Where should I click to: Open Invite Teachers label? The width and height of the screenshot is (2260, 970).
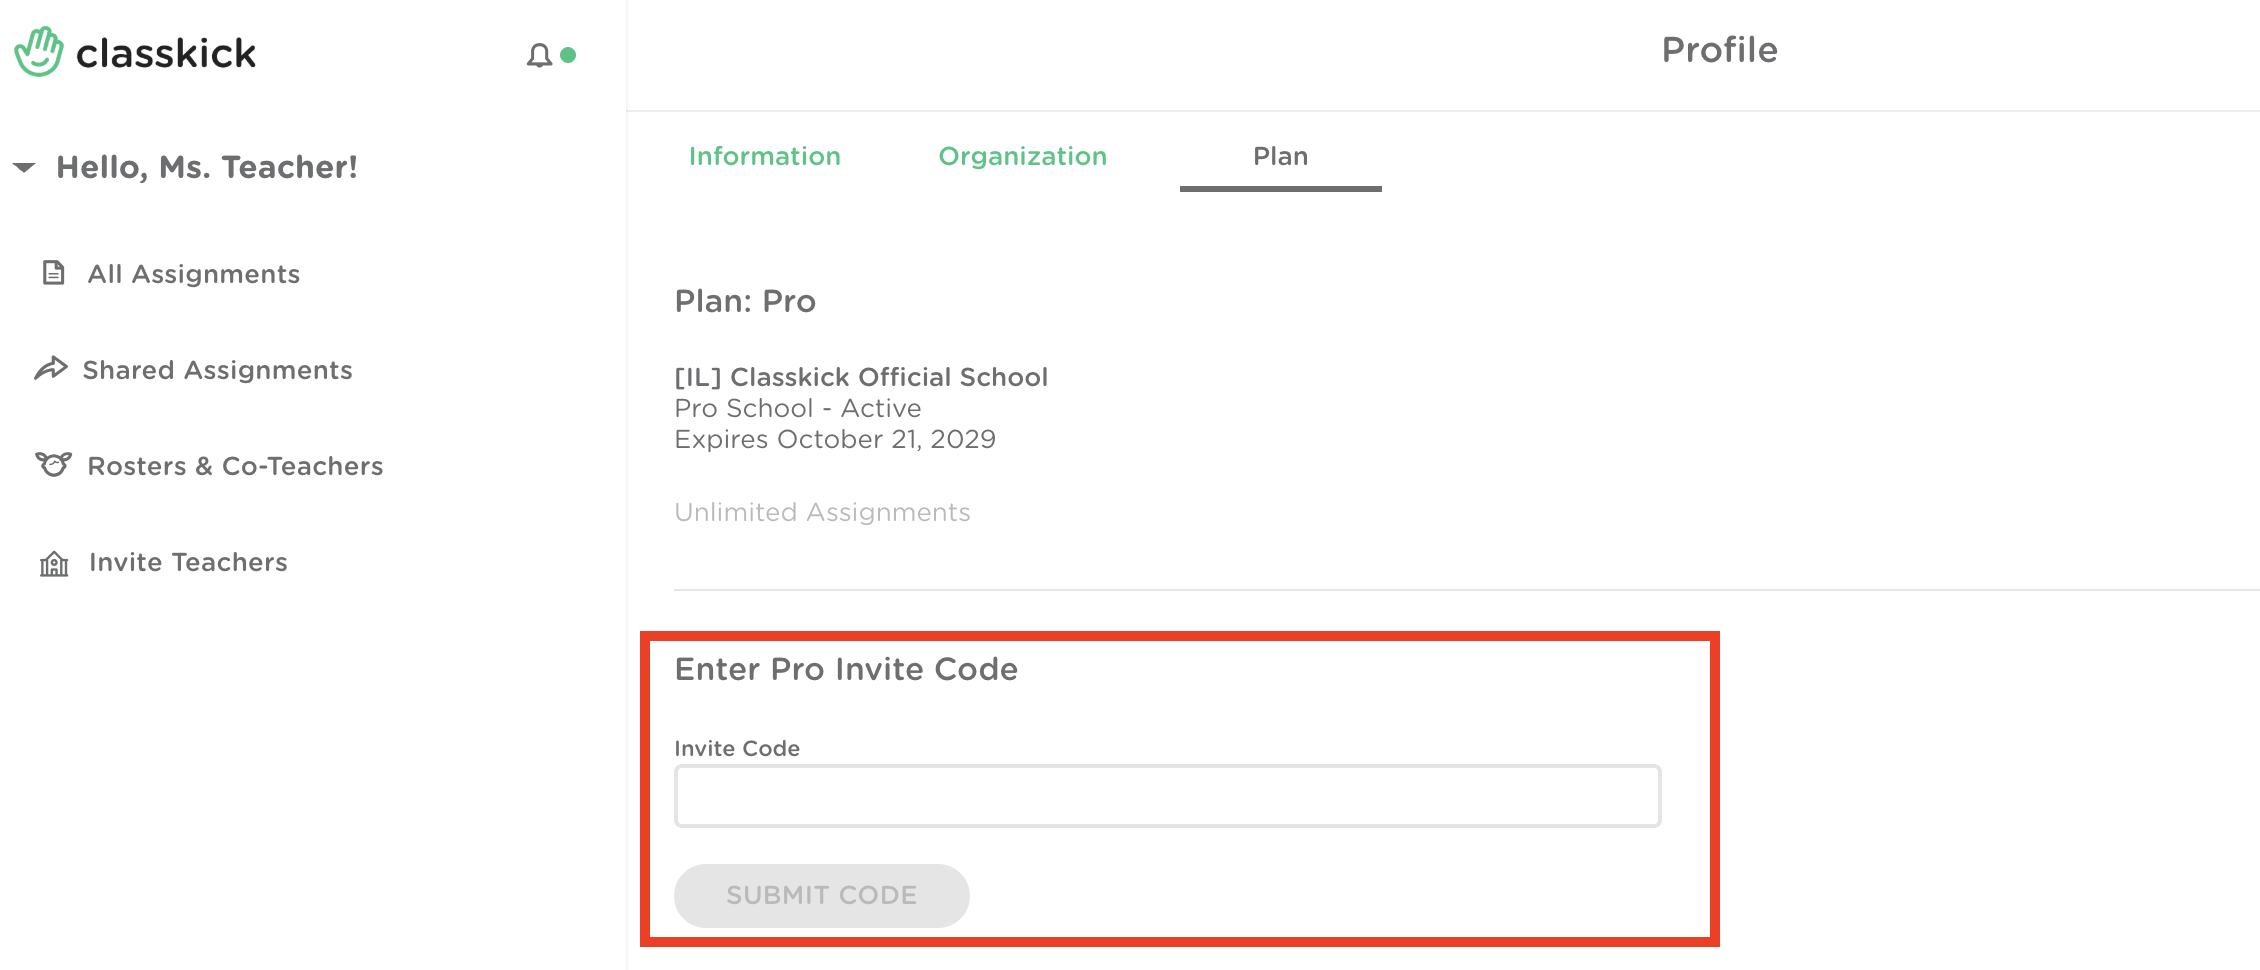click(x=188, y=562)
